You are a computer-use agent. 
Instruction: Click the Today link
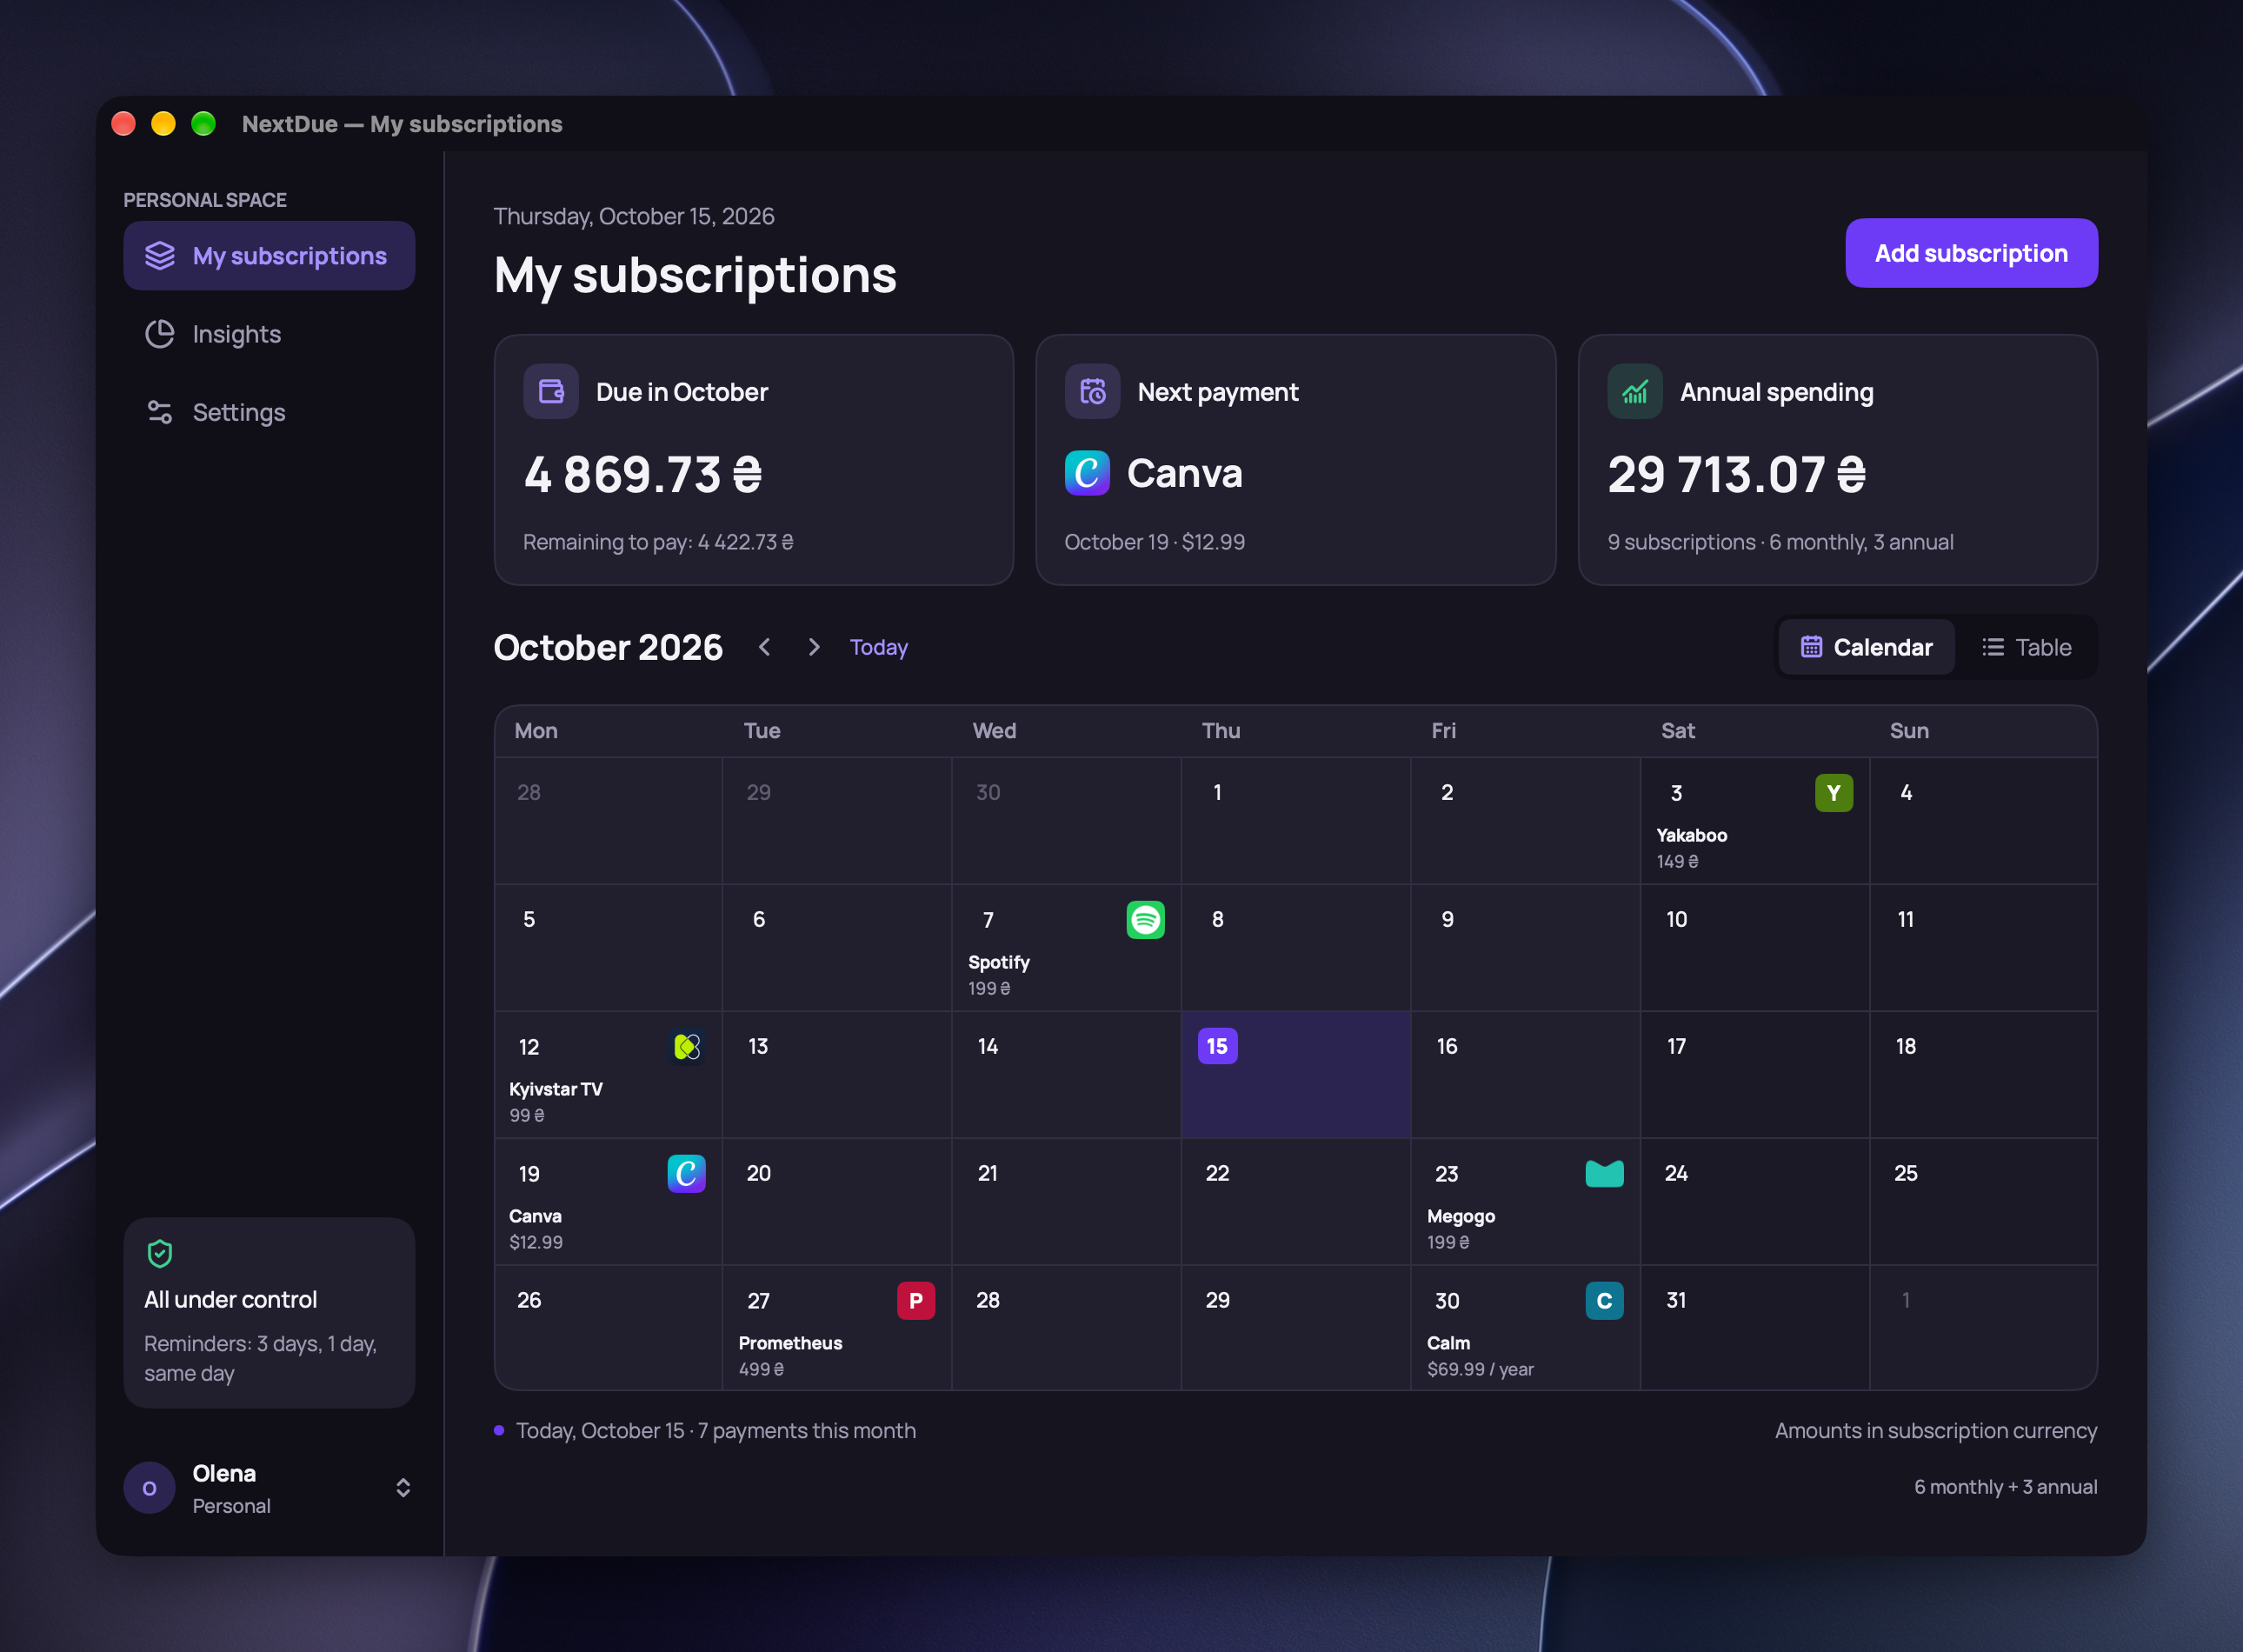(x=878, y=647)
